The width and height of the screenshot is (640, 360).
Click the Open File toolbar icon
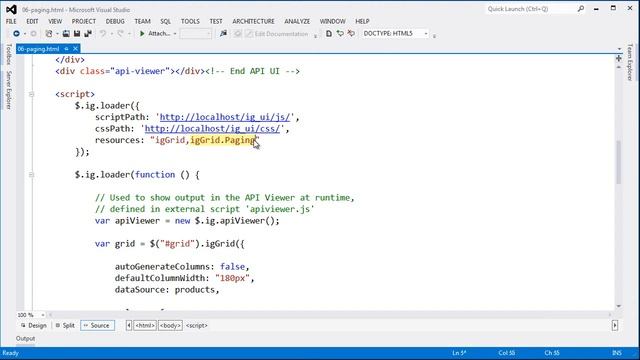(66, 33)
